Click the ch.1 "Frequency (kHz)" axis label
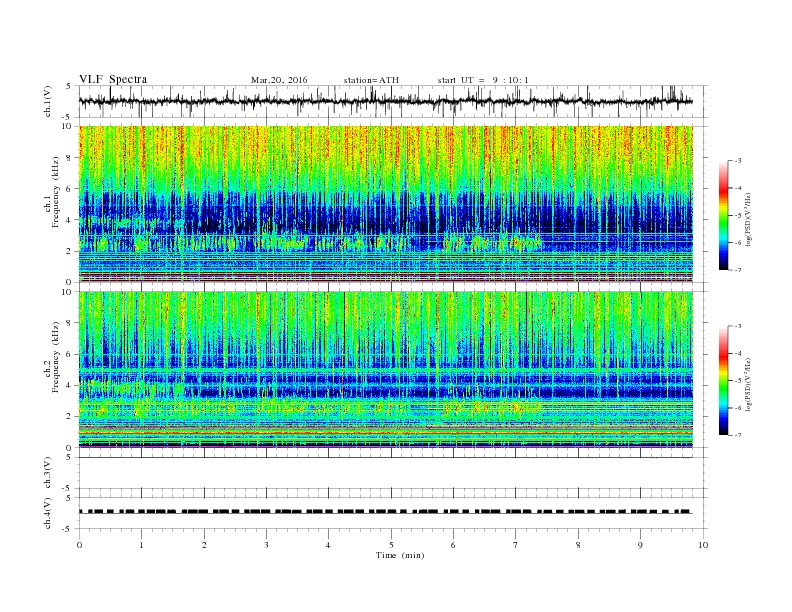This screenshot has width=792, height=612. tap(55, 192)
